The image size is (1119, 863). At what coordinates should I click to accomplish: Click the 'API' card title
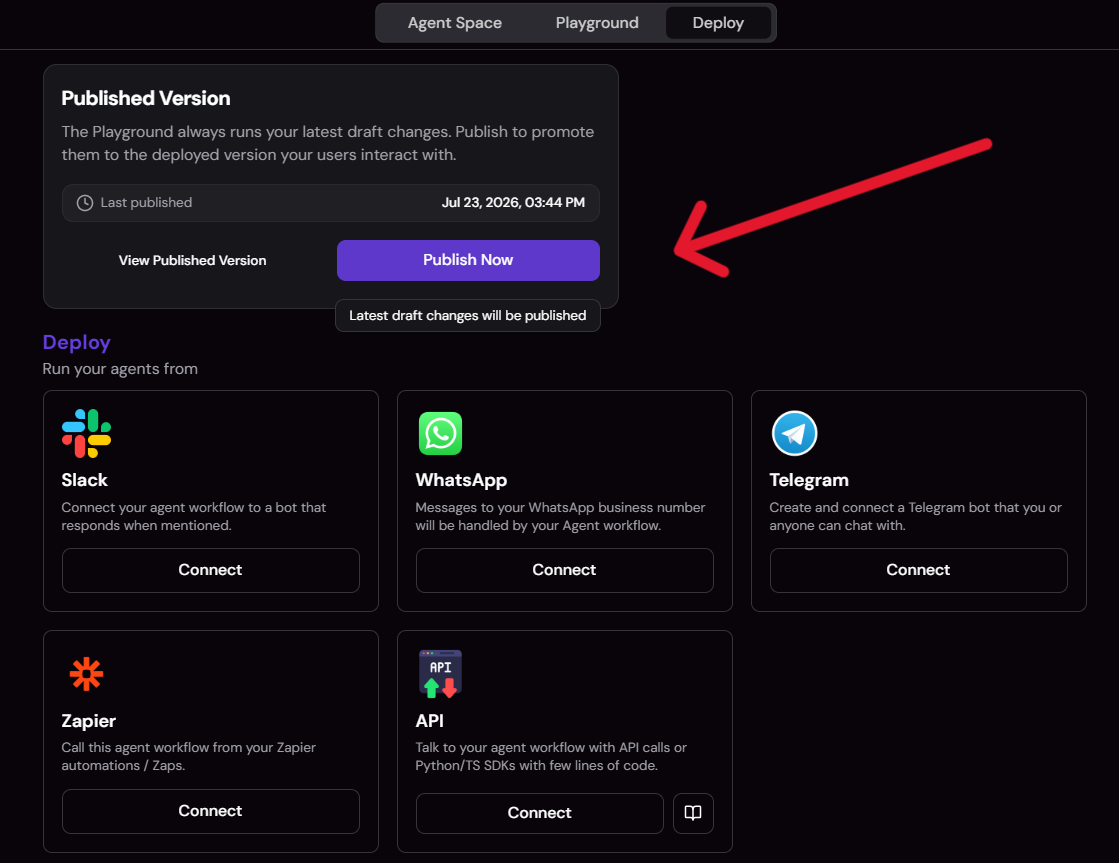(x=430, y=721)
